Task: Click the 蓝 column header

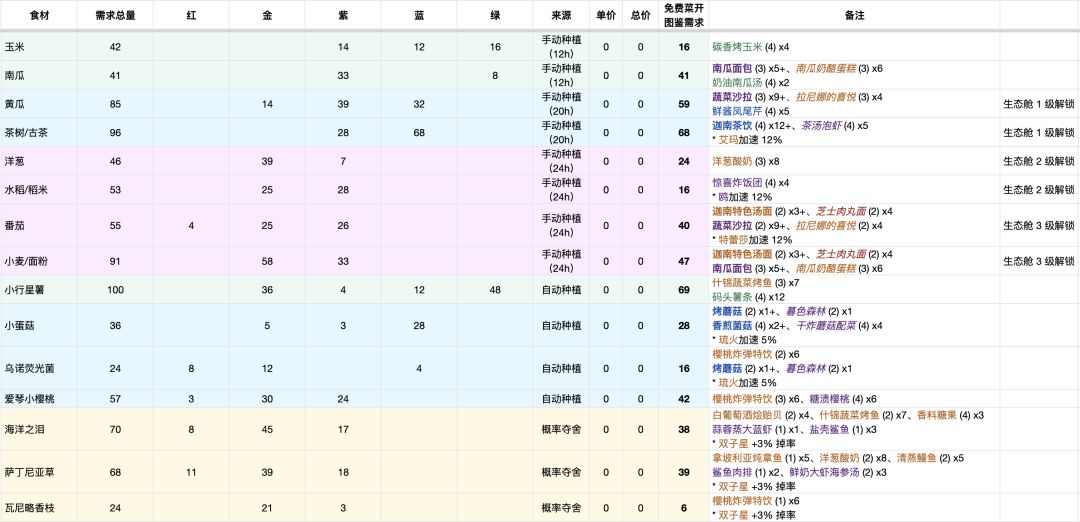Action: 418,15
